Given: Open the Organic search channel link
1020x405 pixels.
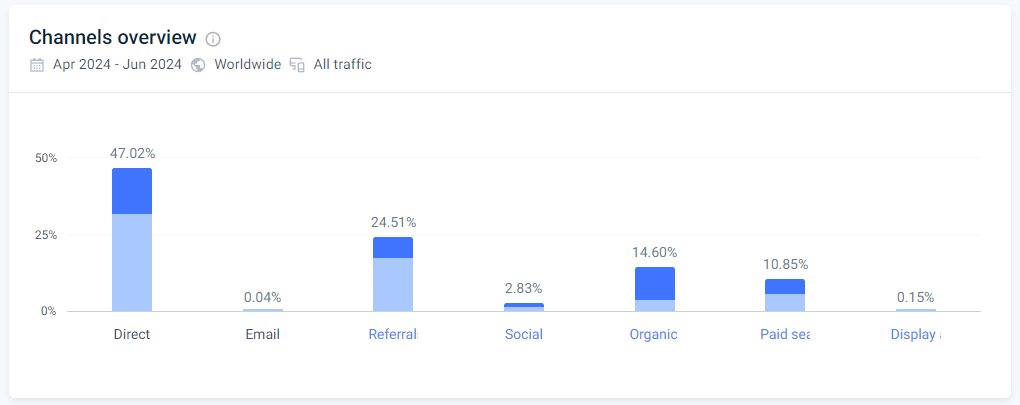Looking at the screenshot, I should [654, 334].
